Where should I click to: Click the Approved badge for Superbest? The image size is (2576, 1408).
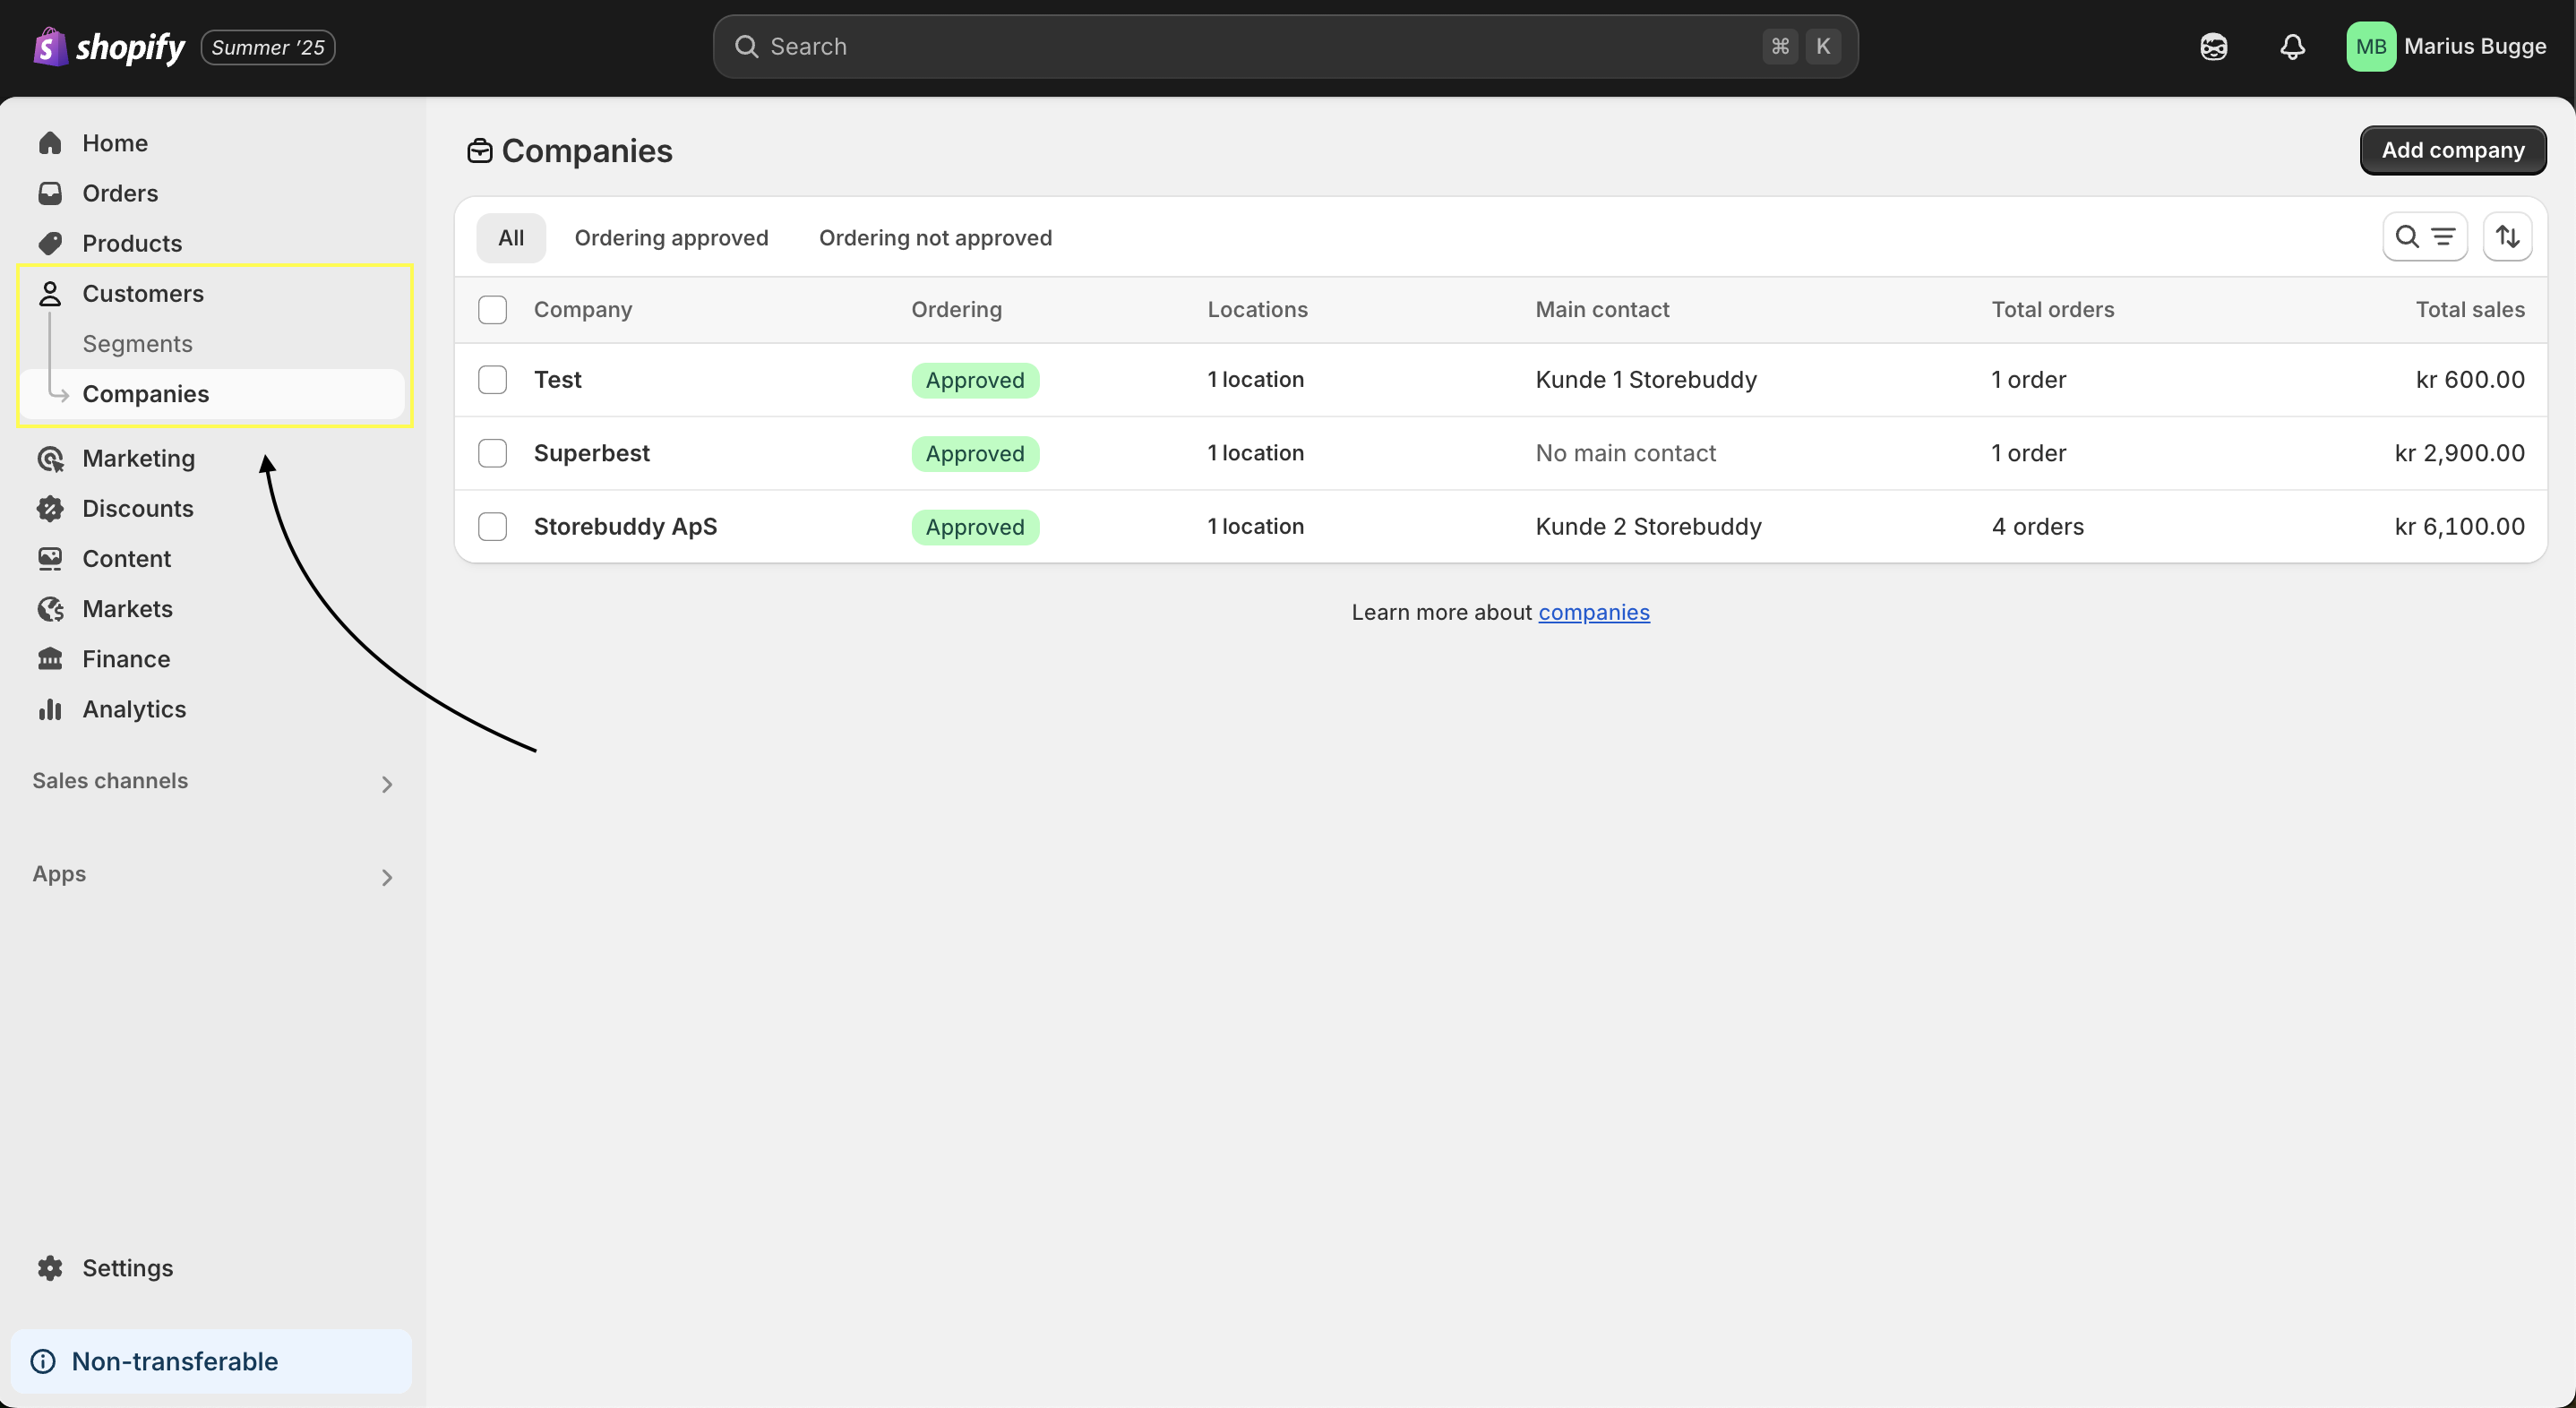click(975, 453)
